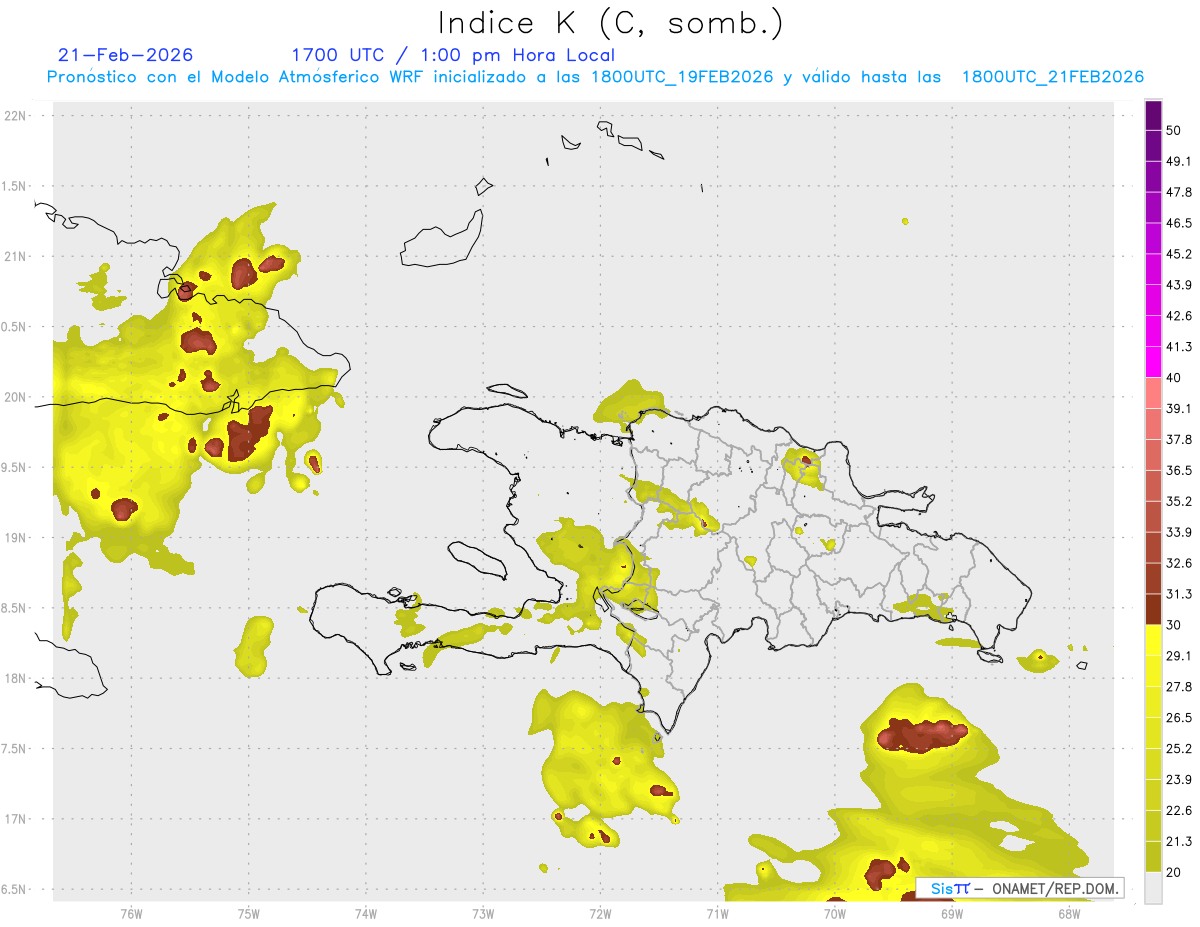Screen dimensions: 1200x927
Task: Click the olive swatch between 20 and 21.3
Action: pyautogui.click(x=1153, y=856)
